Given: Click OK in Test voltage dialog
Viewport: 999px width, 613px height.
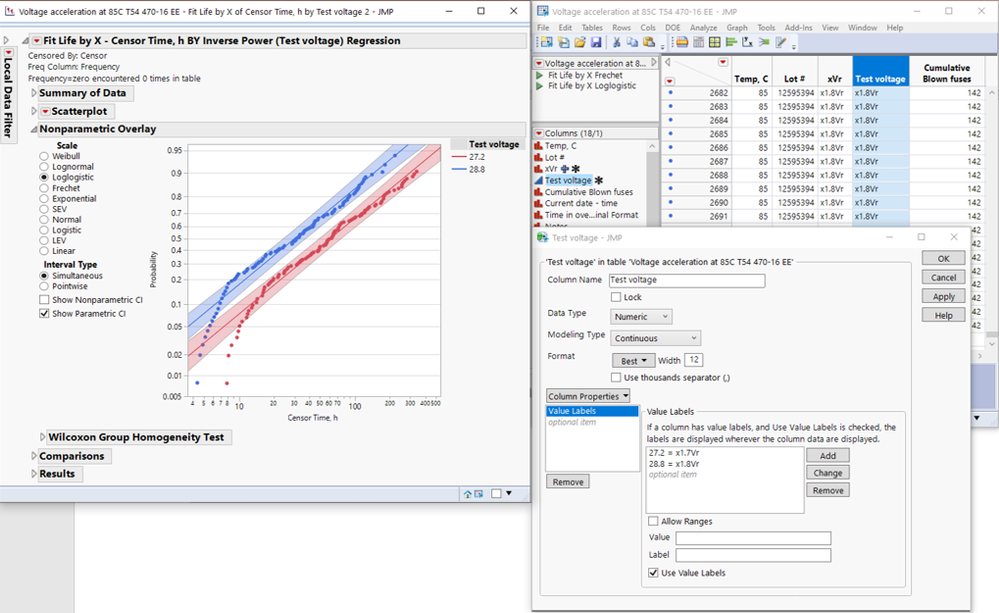Looking at the screenshot, I should pos(944,259).
